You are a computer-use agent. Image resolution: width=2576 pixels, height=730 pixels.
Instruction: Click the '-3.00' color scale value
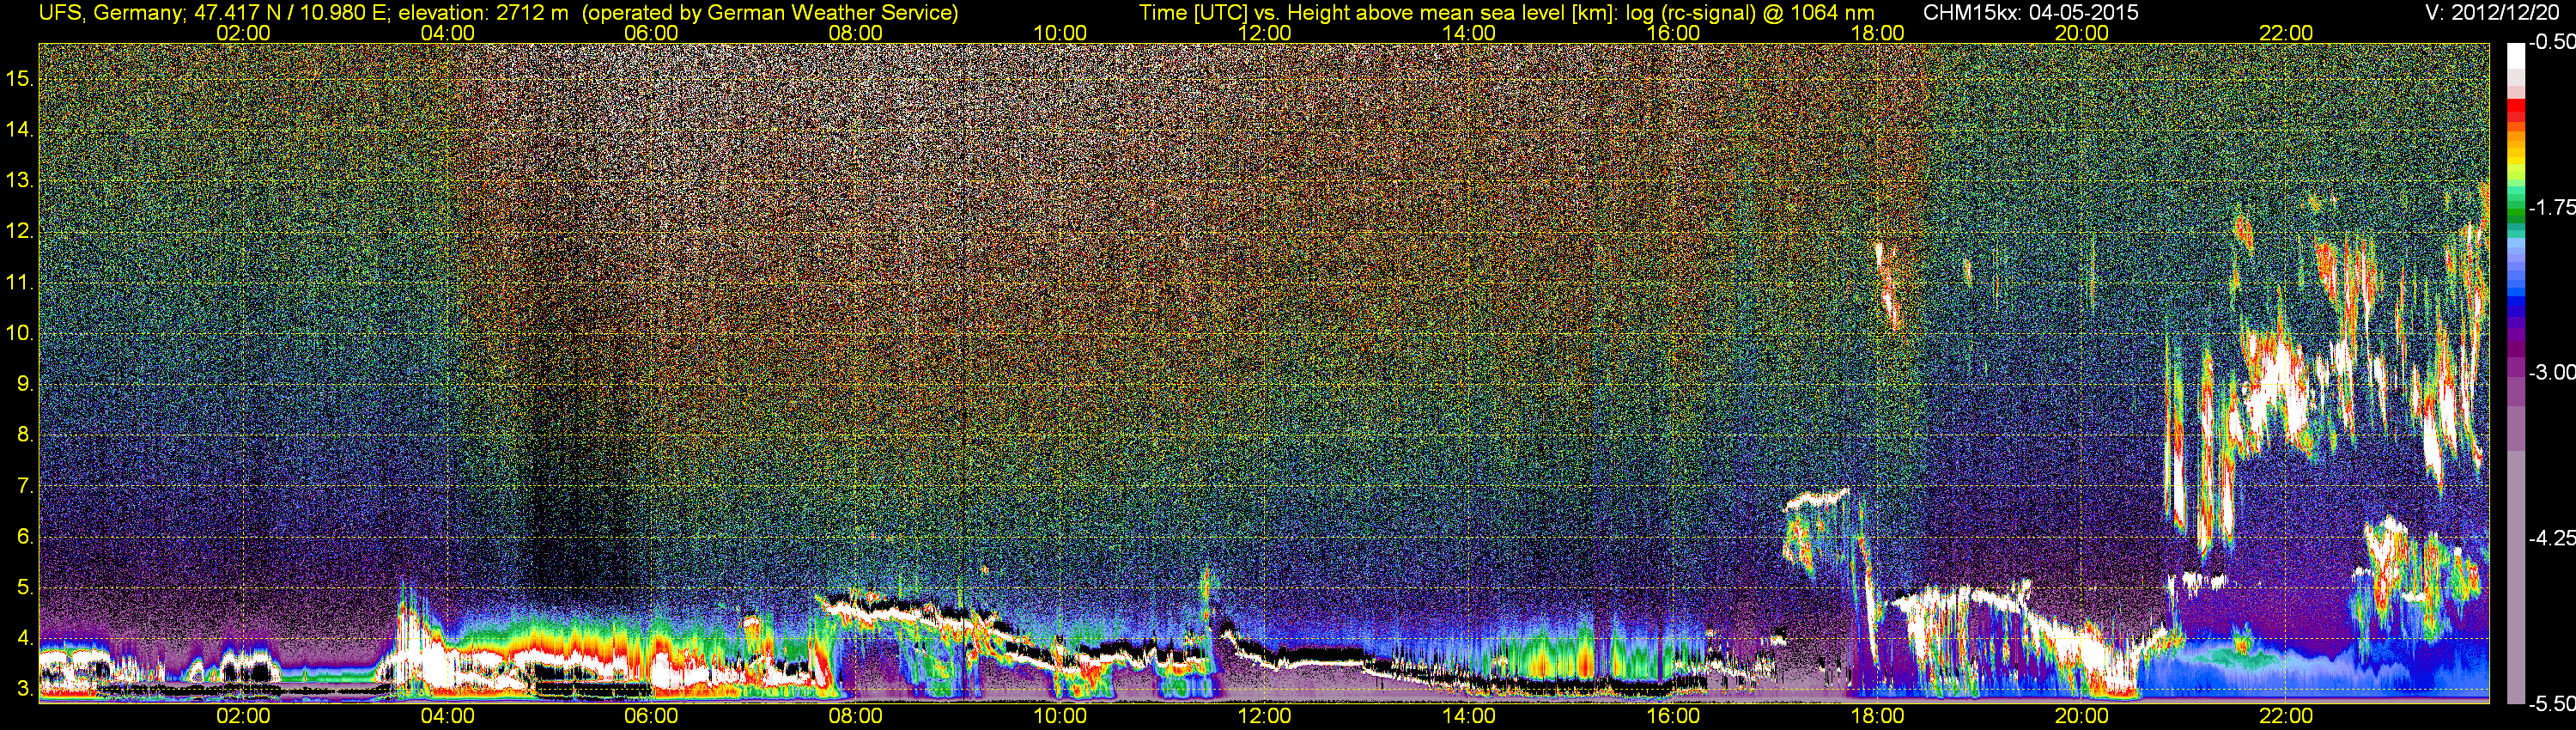pyautogui.click(x=2552, y=372)
